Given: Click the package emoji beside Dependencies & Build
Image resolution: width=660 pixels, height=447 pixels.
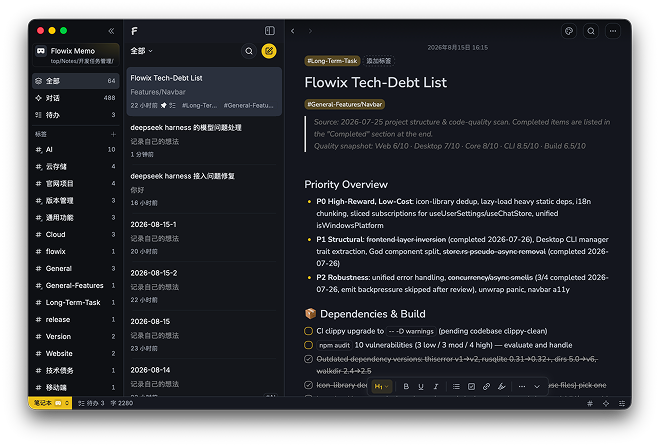Looking at the screenshot, I should coord(311,314).
